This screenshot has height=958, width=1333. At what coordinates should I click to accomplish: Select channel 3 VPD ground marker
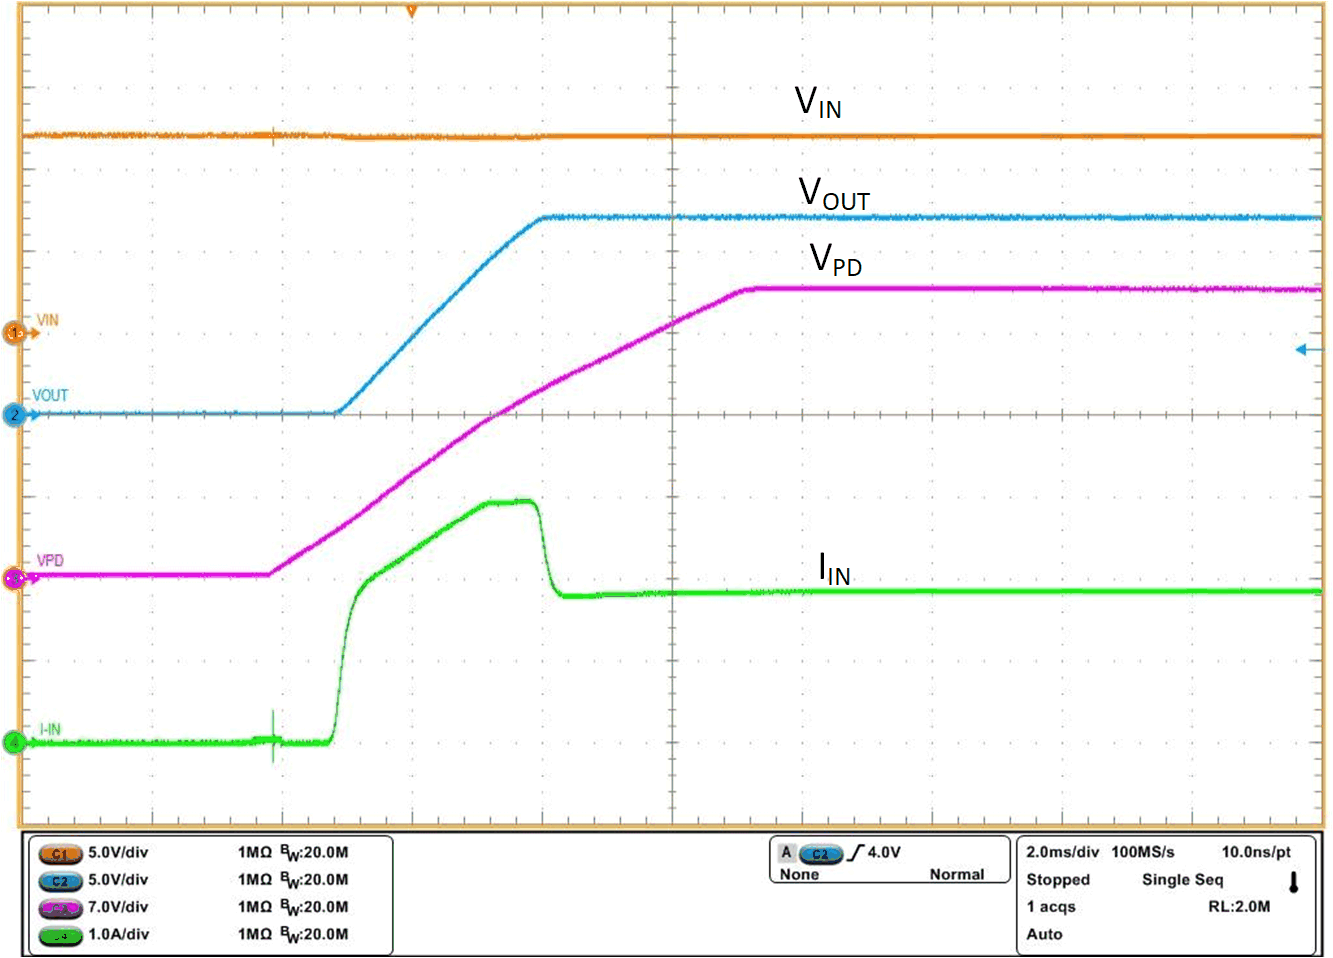tap(15, 578)
